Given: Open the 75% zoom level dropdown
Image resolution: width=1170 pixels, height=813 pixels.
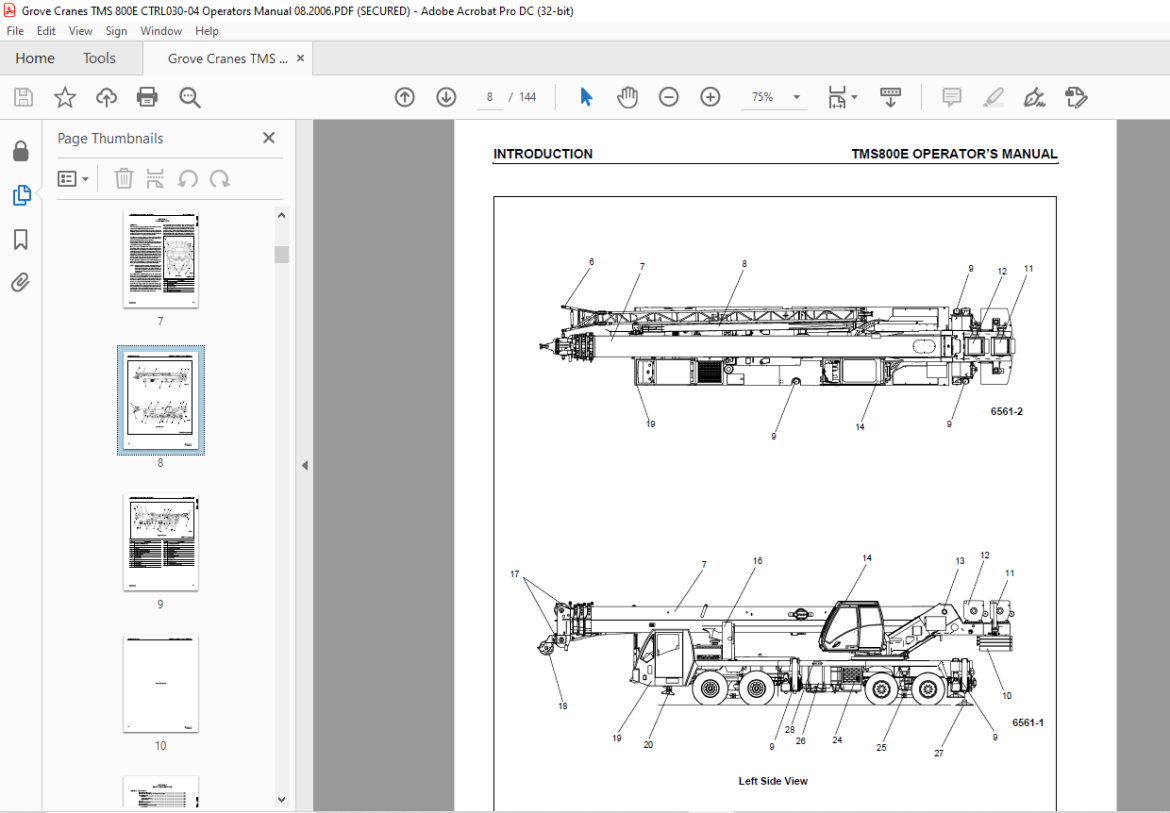Looking at the screenshot, I should 796,97.
